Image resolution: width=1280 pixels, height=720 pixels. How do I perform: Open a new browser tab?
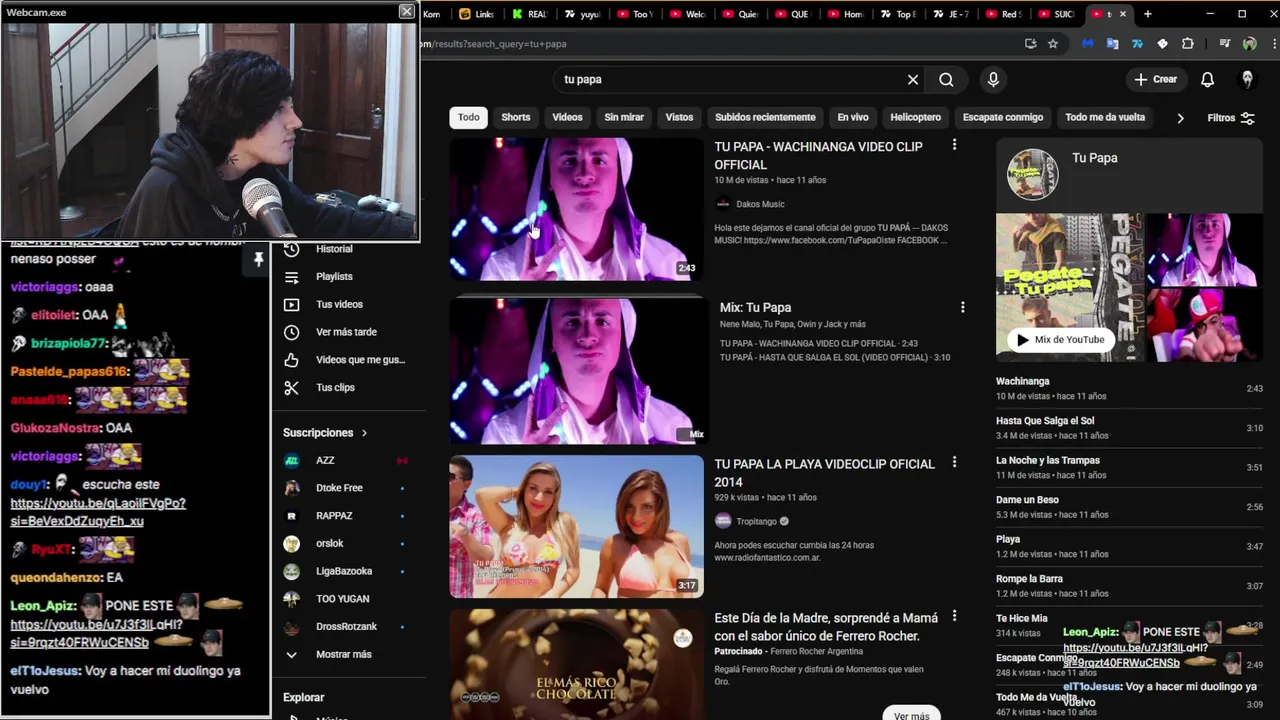pos(1148,14)
